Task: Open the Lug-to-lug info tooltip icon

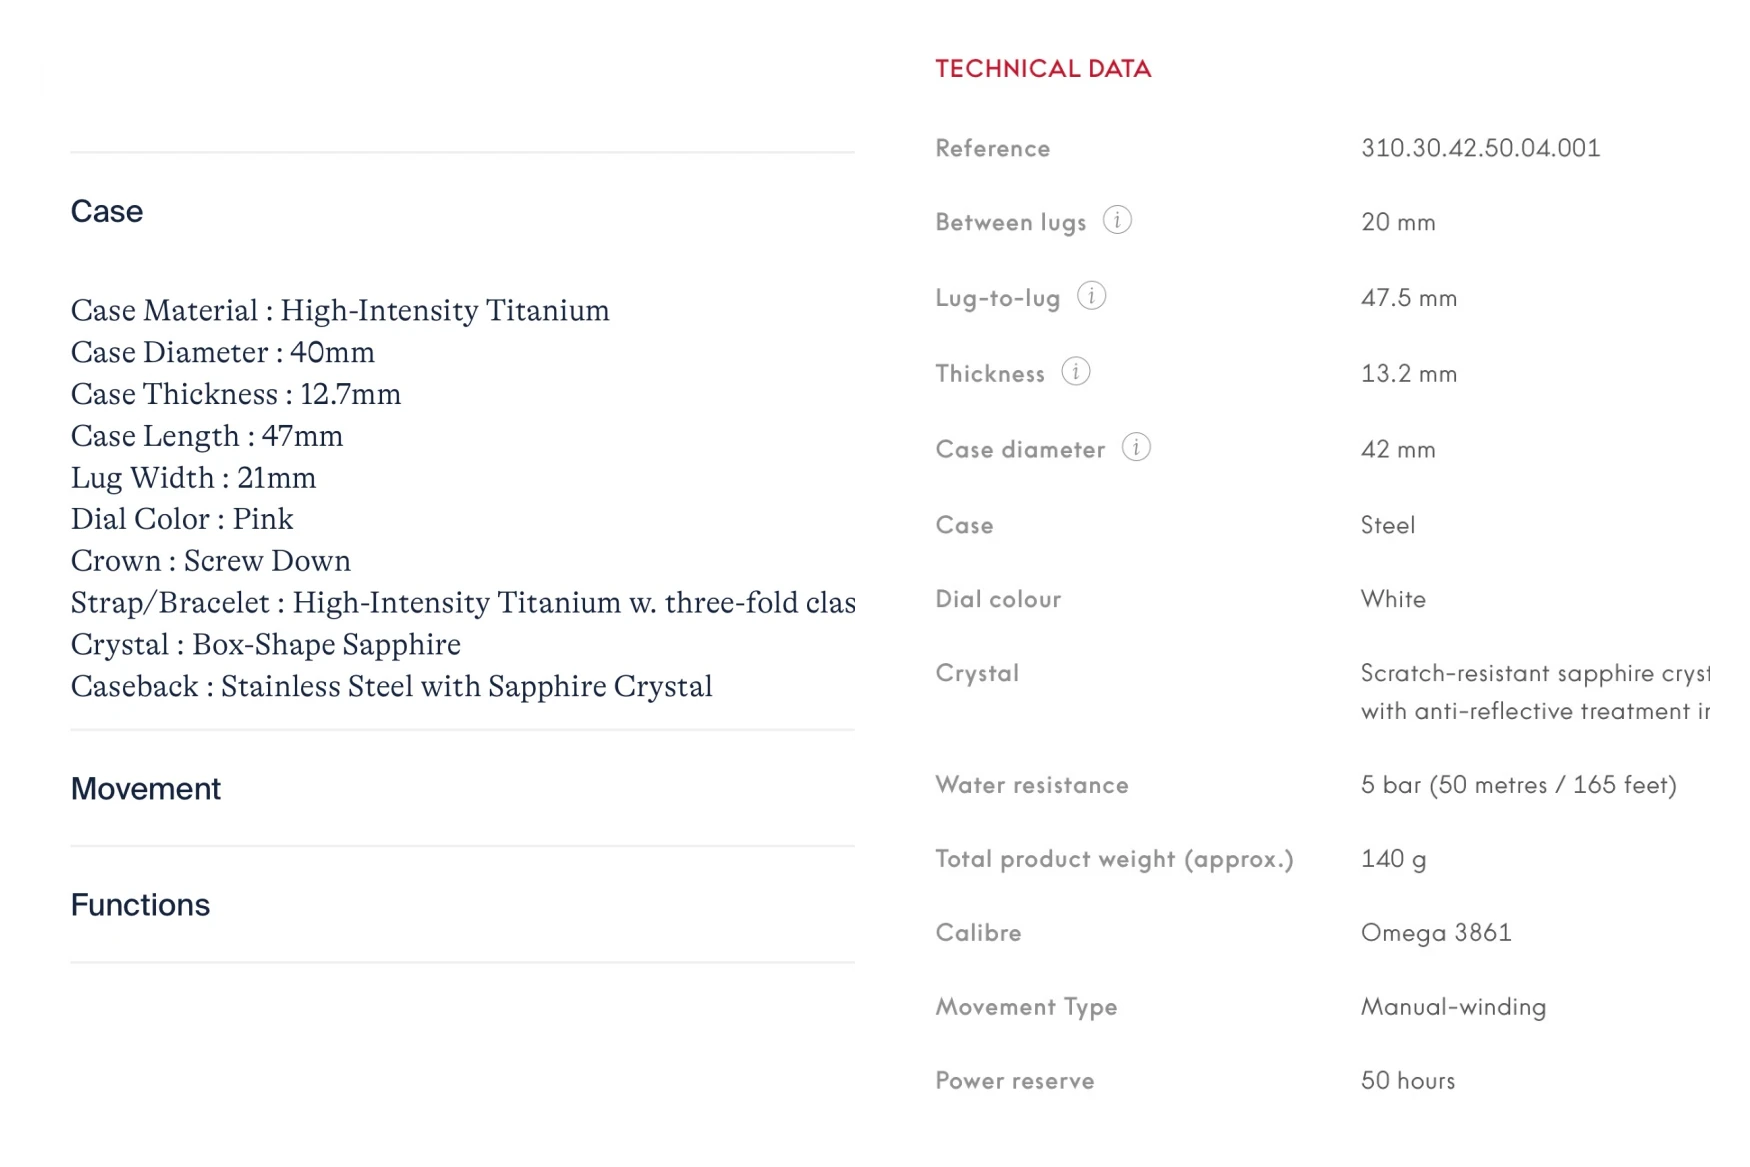Action: [x=1091, y=296]
